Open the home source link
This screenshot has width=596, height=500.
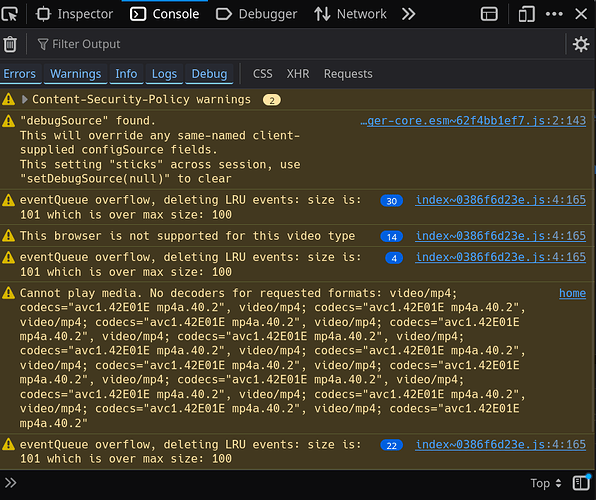pos(572,293)
